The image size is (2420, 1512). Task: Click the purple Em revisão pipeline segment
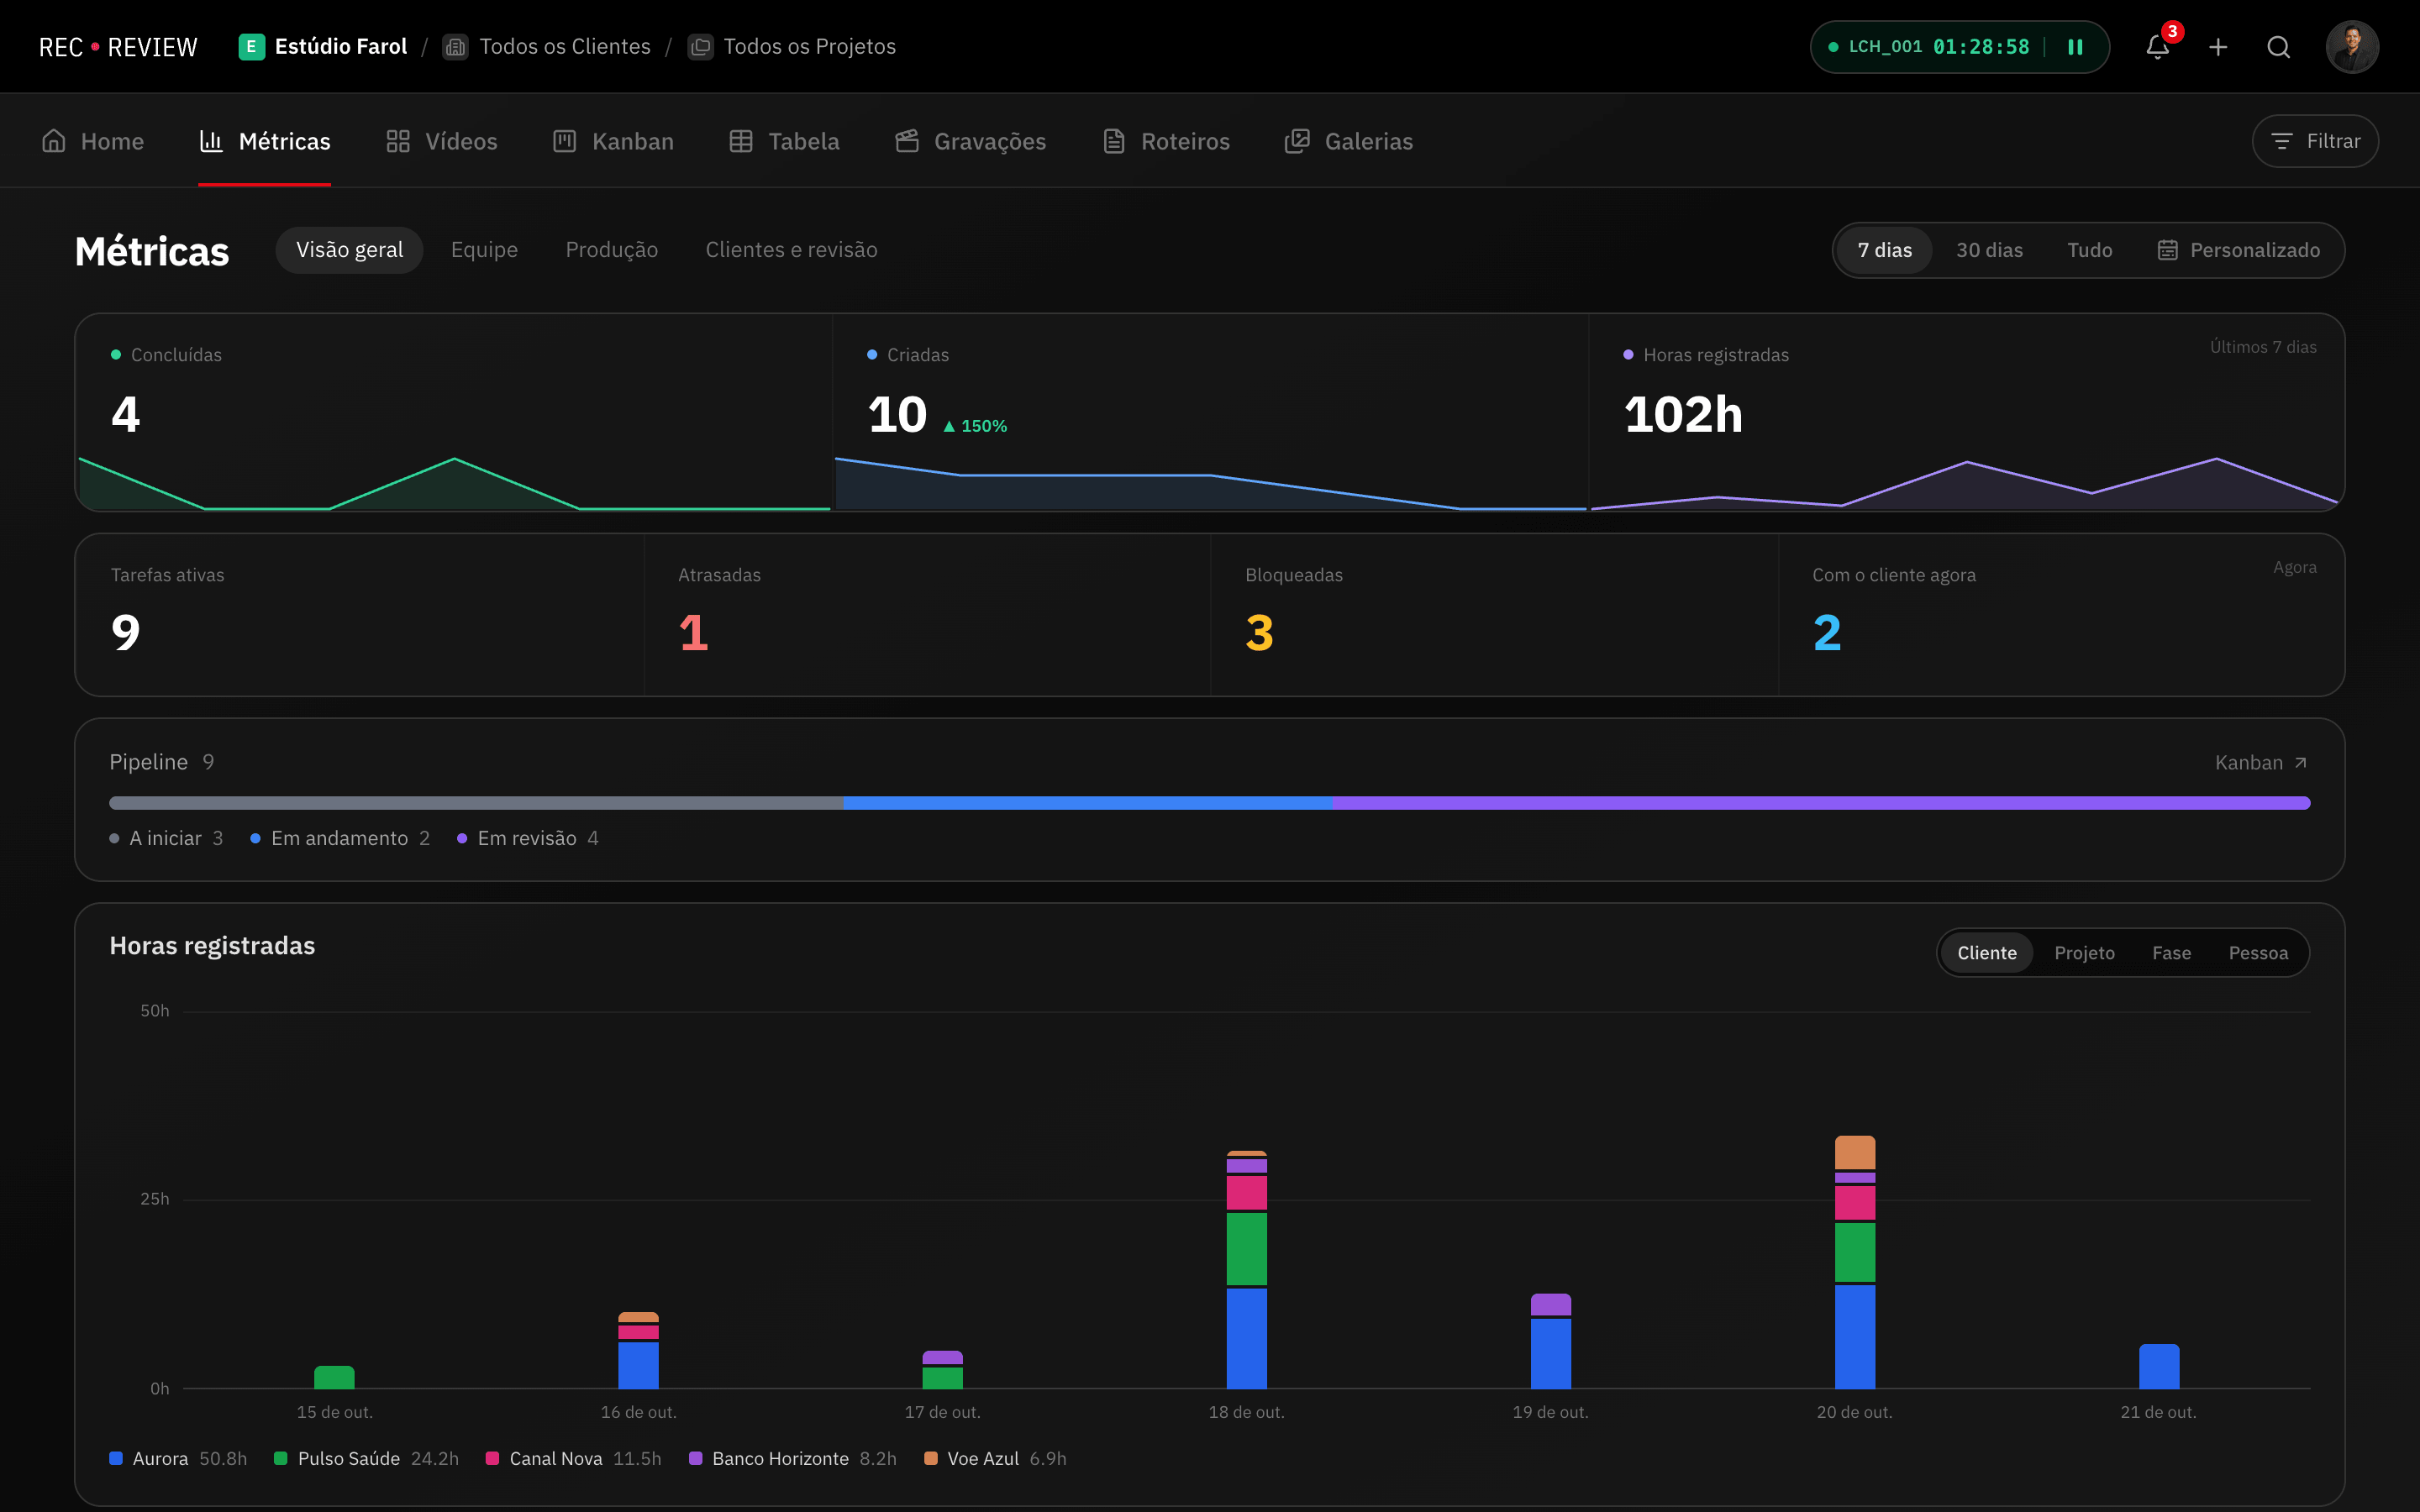1821,803
